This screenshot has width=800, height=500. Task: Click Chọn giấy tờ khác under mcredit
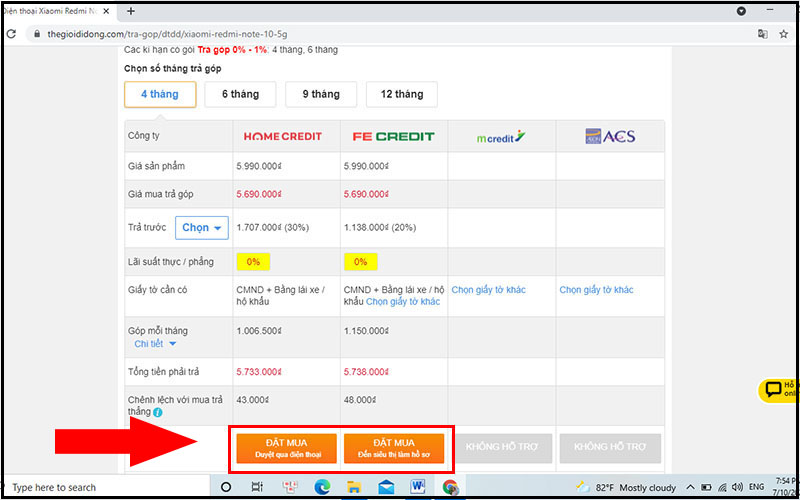coord(488,290)
